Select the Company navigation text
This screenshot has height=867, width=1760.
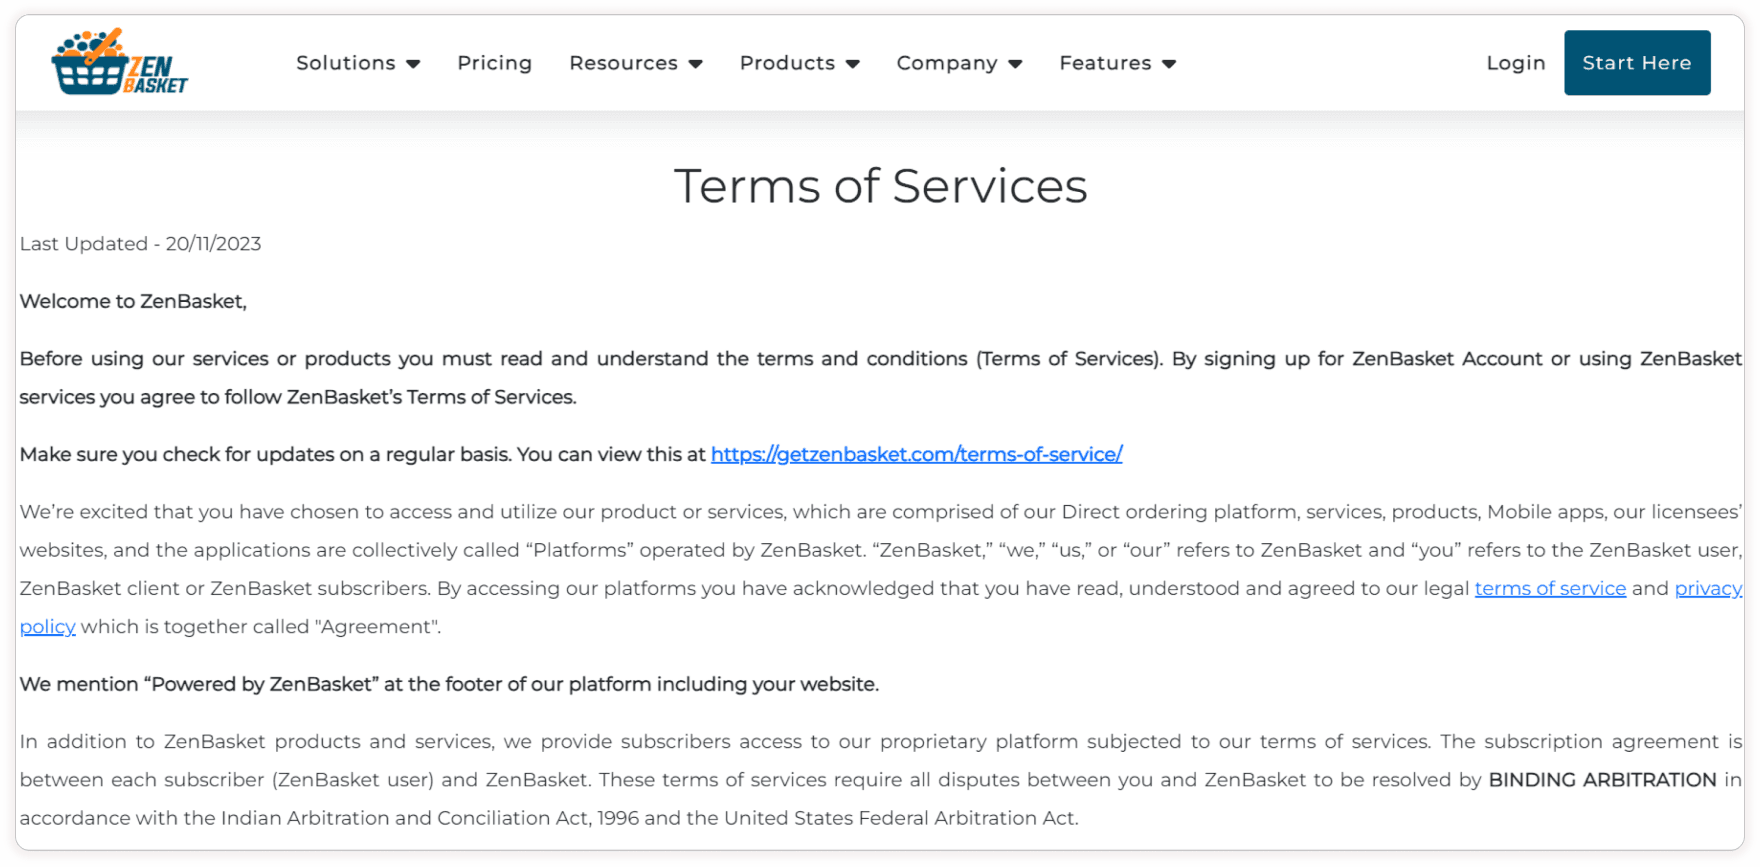pyautogui.click(x=946, y=63)
